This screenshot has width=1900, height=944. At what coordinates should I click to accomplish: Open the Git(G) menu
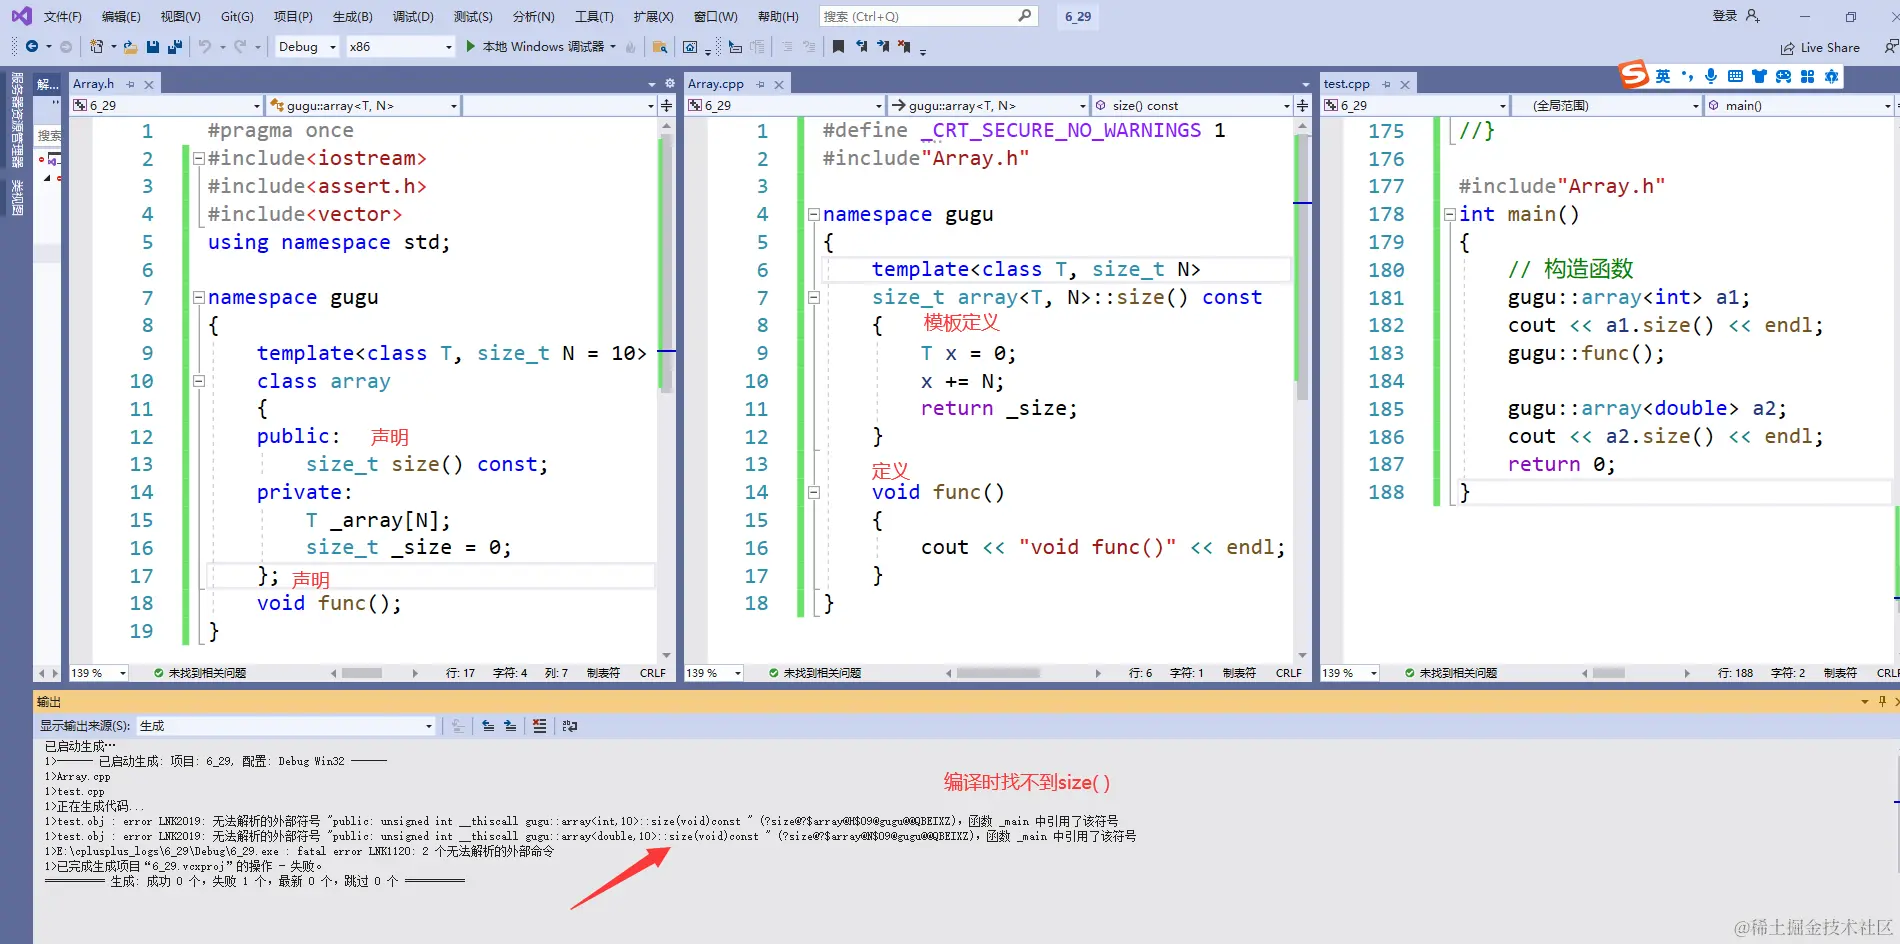pos(237,16)
